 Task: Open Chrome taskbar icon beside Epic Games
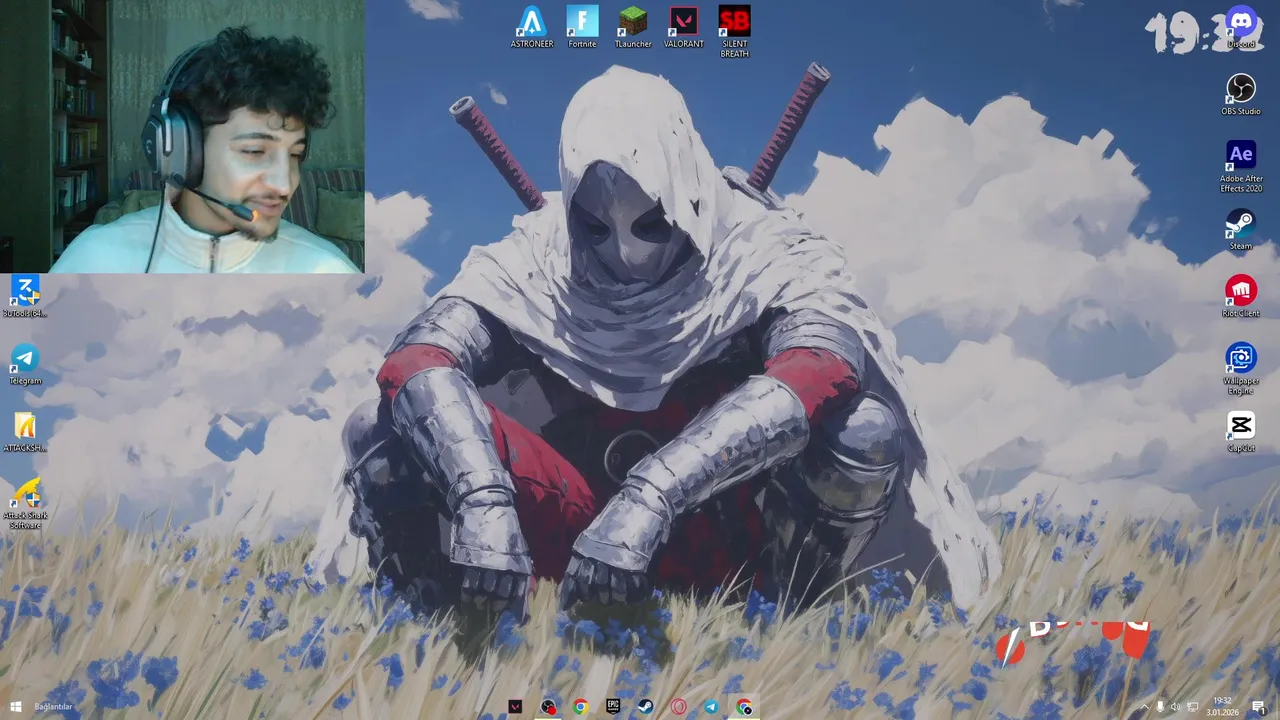[580, 707]
